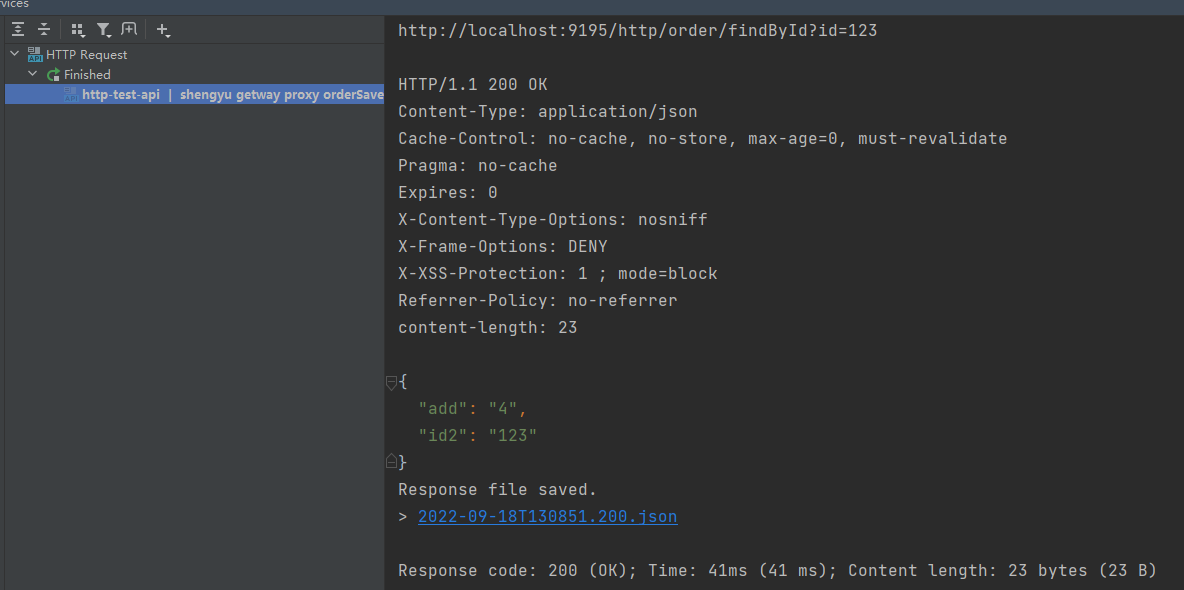Click the Finished rerun status icon
Viewport: 1184px width, 590px height.
point(54,75)
